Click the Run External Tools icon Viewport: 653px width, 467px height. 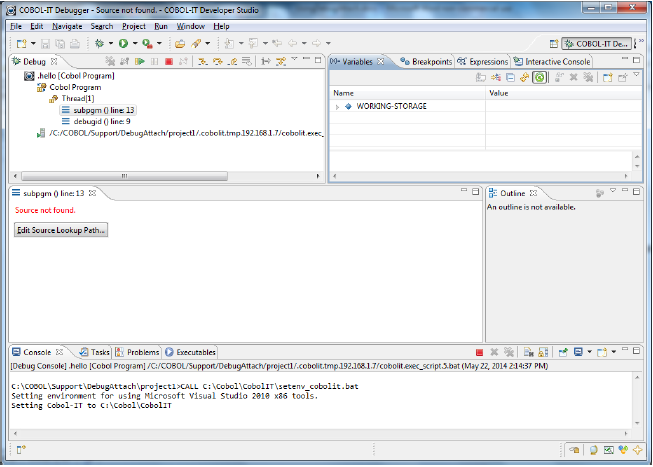pyautogui.click(x=147, y=43)
